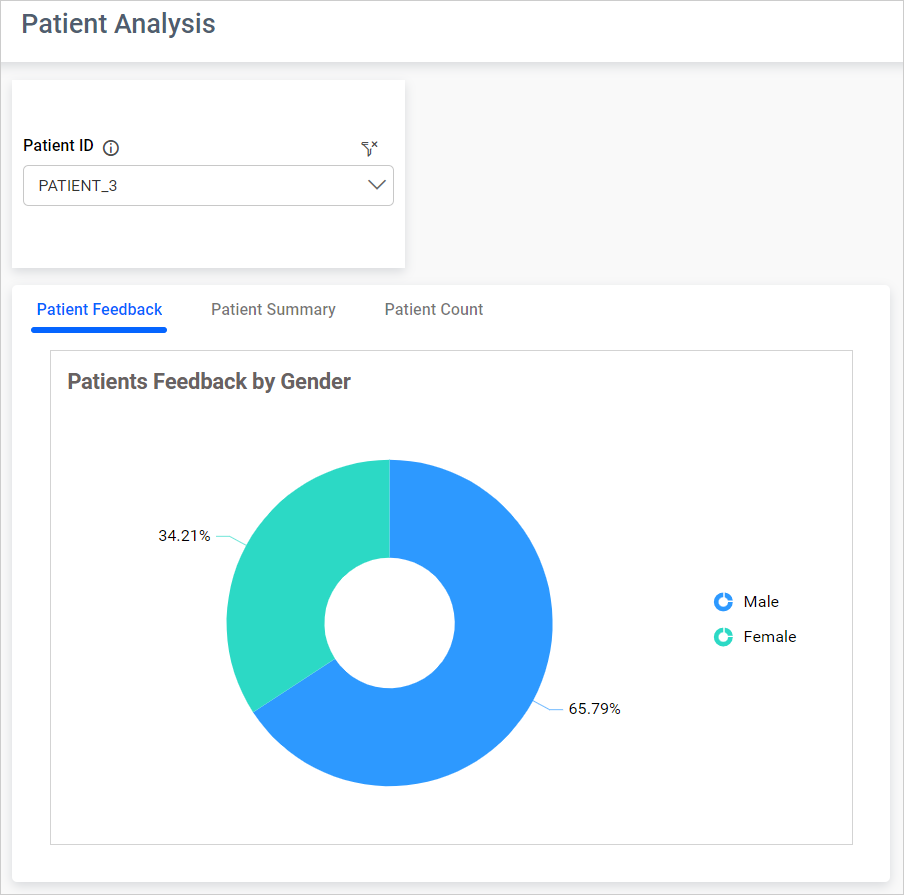
Task: Click the funnel-with-x filter reset icon
Action: [370, 147]
